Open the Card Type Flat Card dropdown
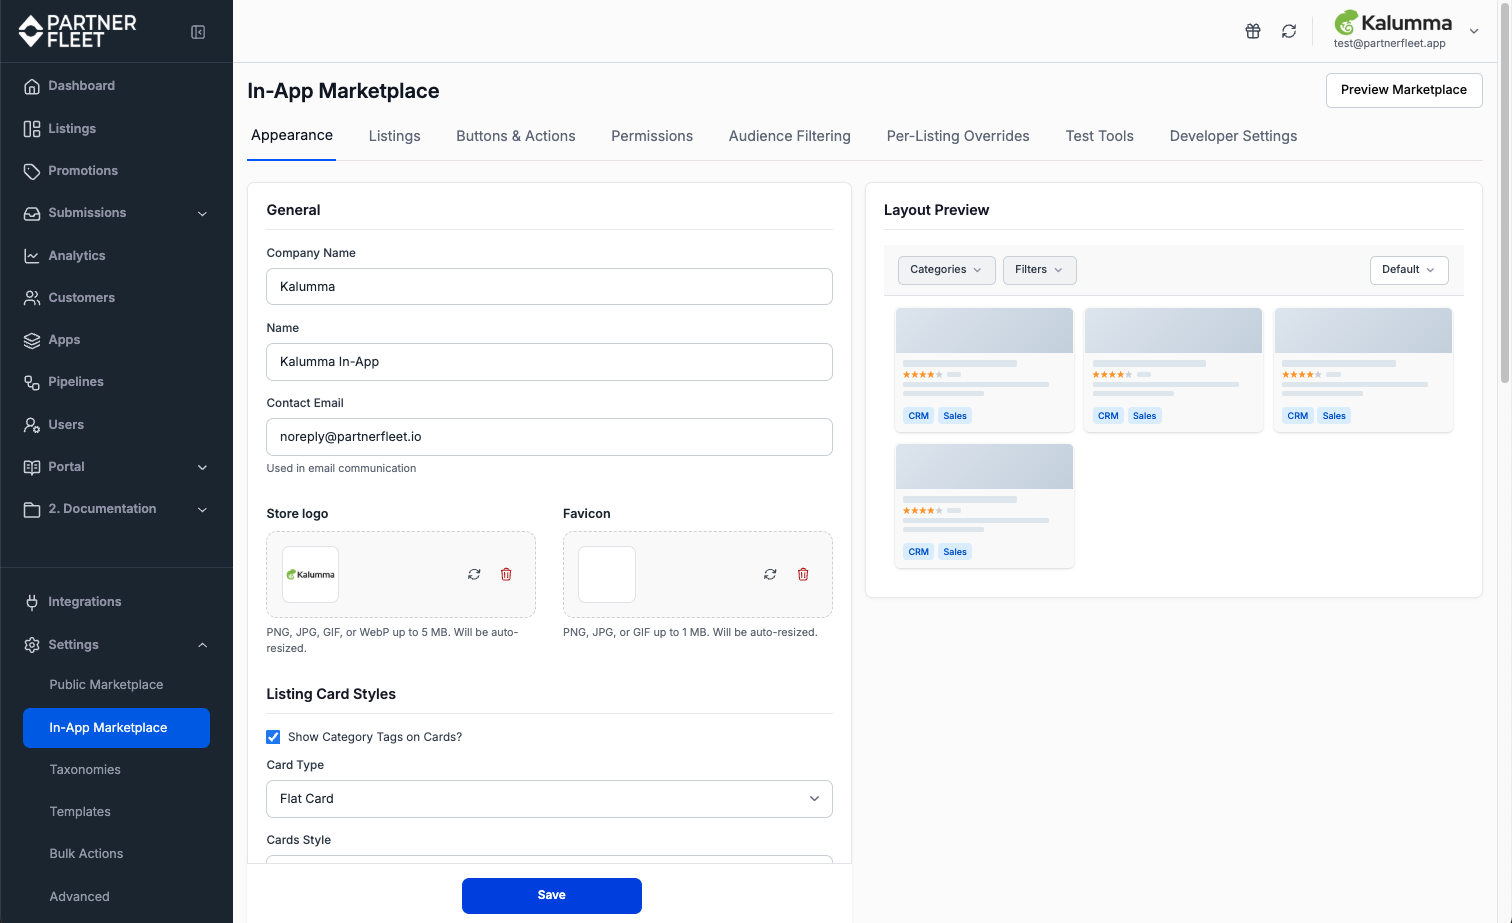Viewport: 1512px width, 923px height. click(x=549, y=799)
